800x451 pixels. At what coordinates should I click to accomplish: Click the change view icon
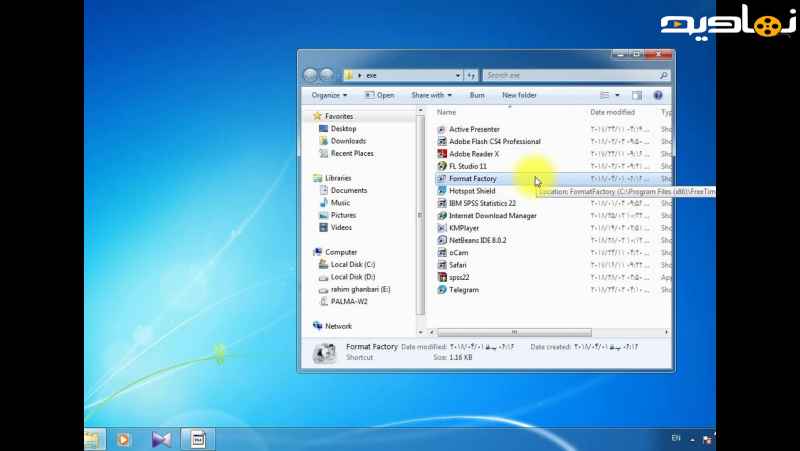tap(605, 95)
